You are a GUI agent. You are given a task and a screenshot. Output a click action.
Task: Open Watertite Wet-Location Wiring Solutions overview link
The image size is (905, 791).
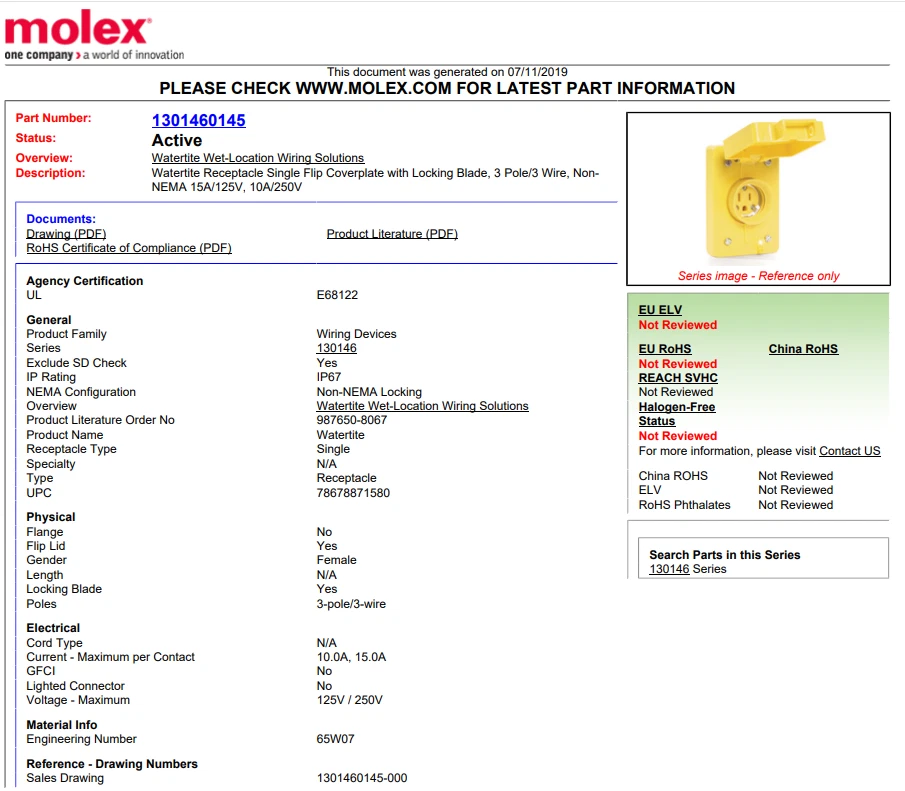tap(257, 157)
